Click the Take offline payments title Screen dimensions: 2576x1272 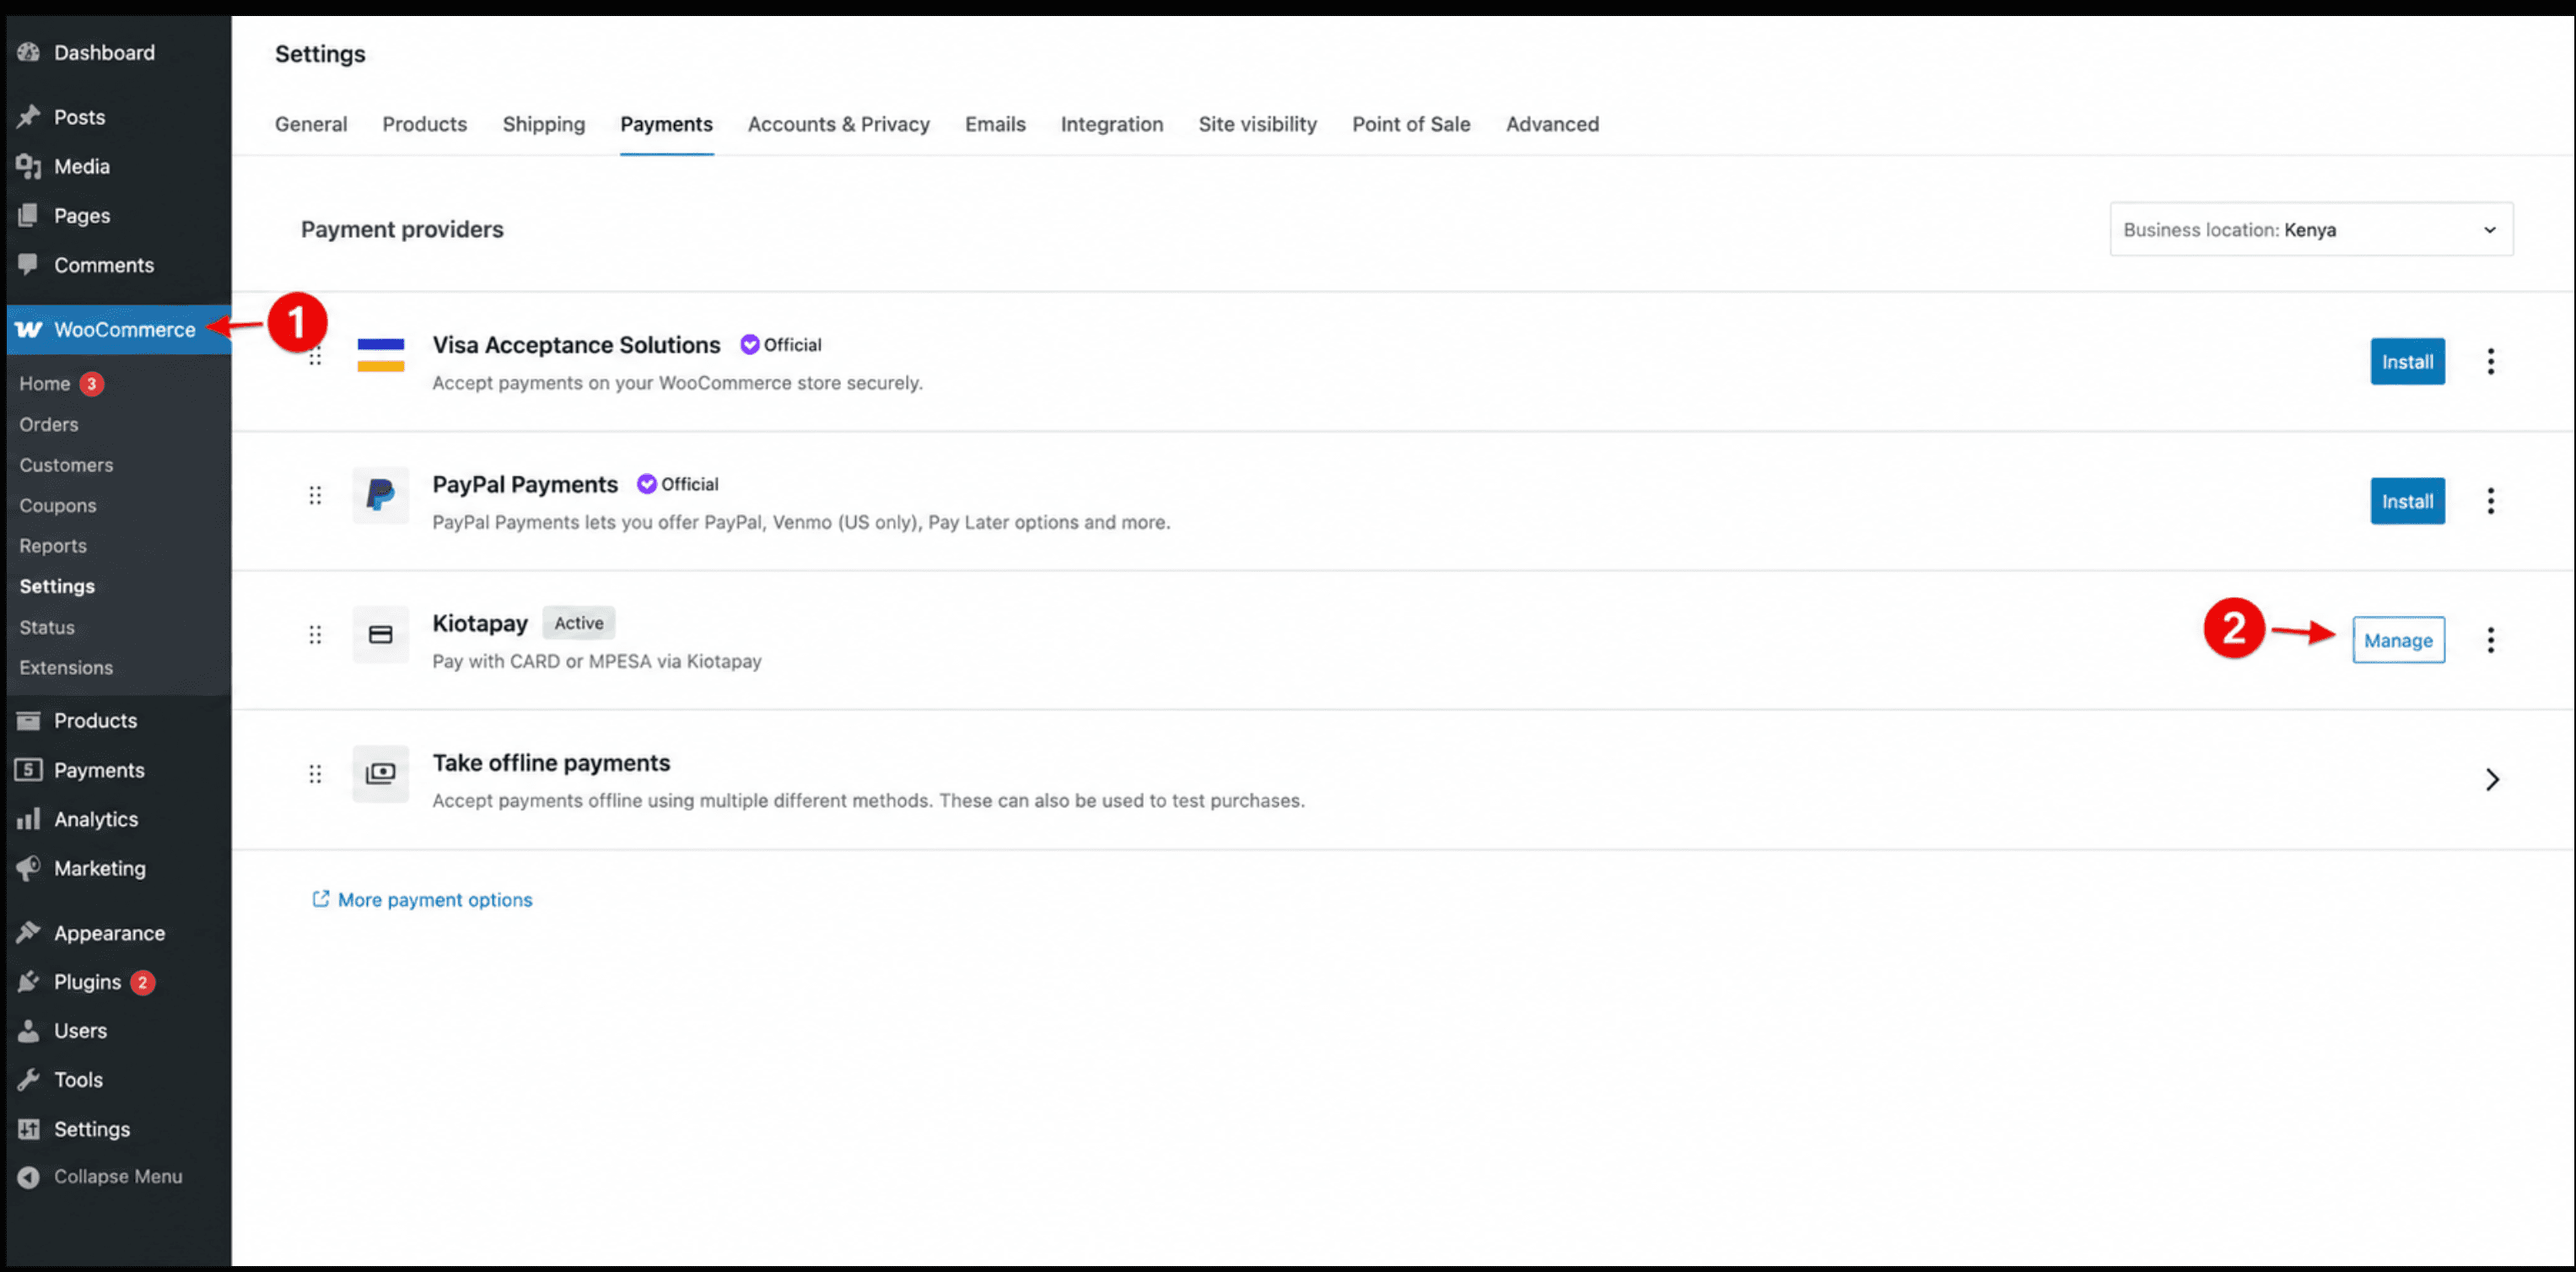pos(551,762)
